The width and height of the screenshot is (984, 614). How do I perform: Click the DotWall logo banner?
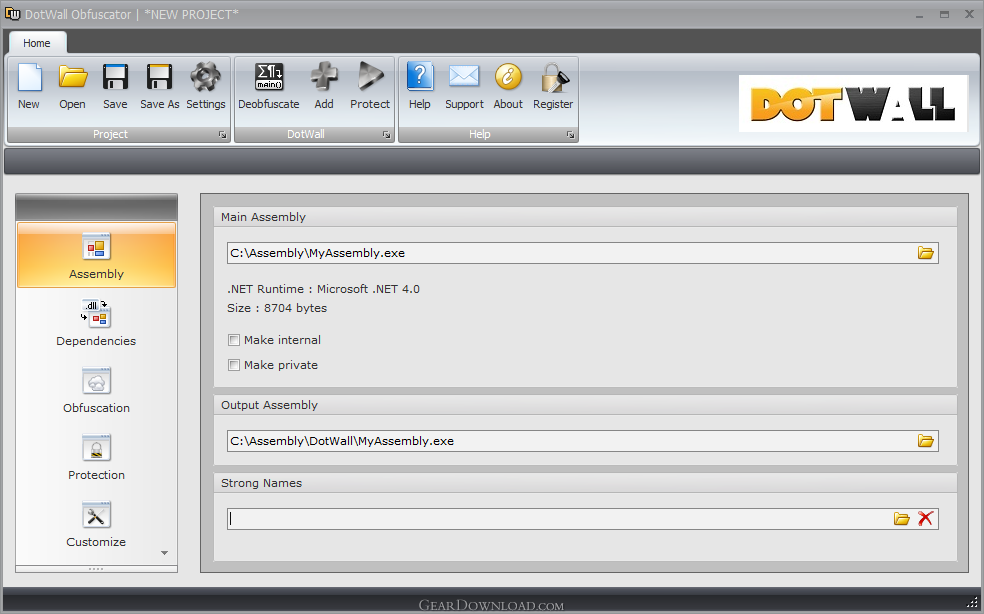pyautogui.click(x=853, y=104)
